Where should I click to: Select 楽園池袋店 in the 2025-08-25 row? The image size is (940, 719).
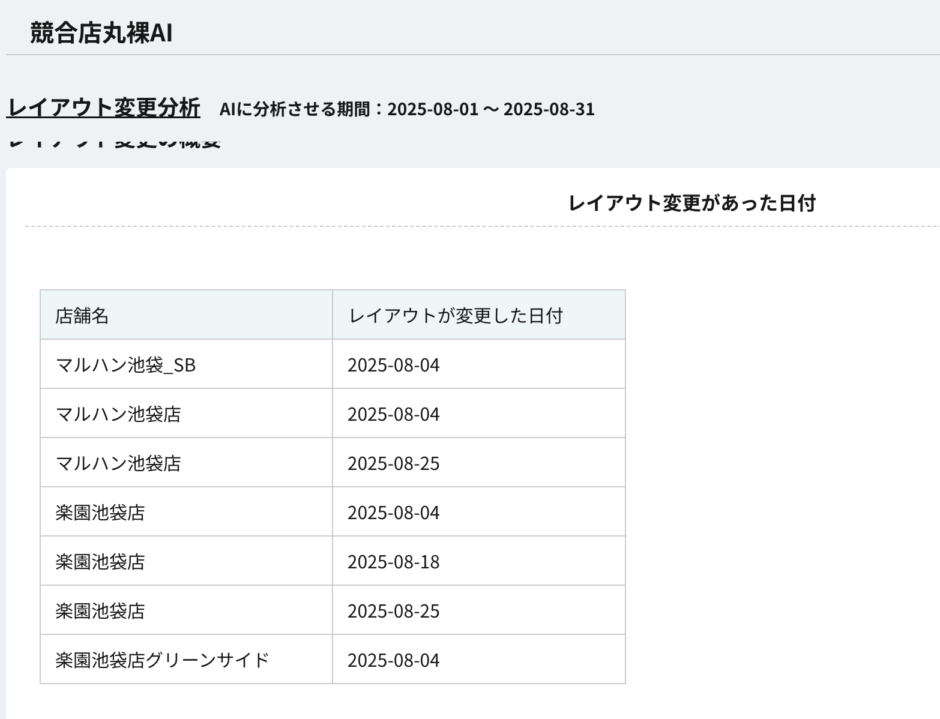point(100,610)
